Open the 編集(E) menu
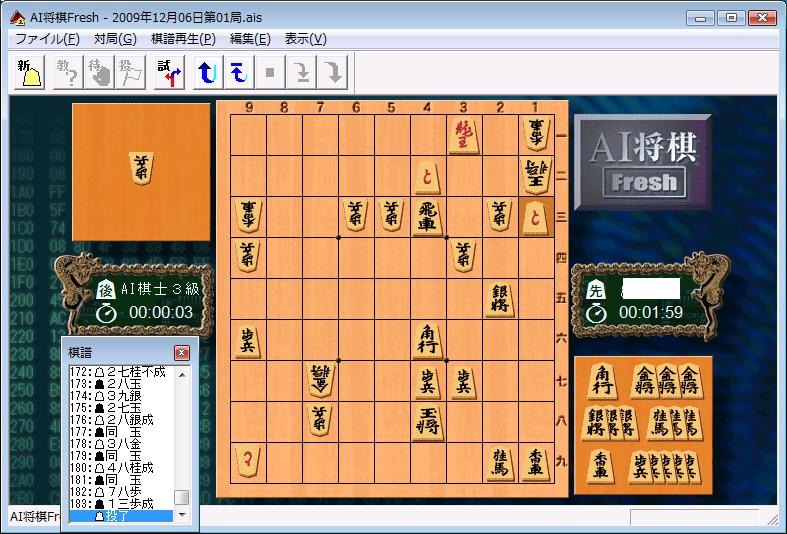This screenshot has height=534, width=787. tap(250, 39)
